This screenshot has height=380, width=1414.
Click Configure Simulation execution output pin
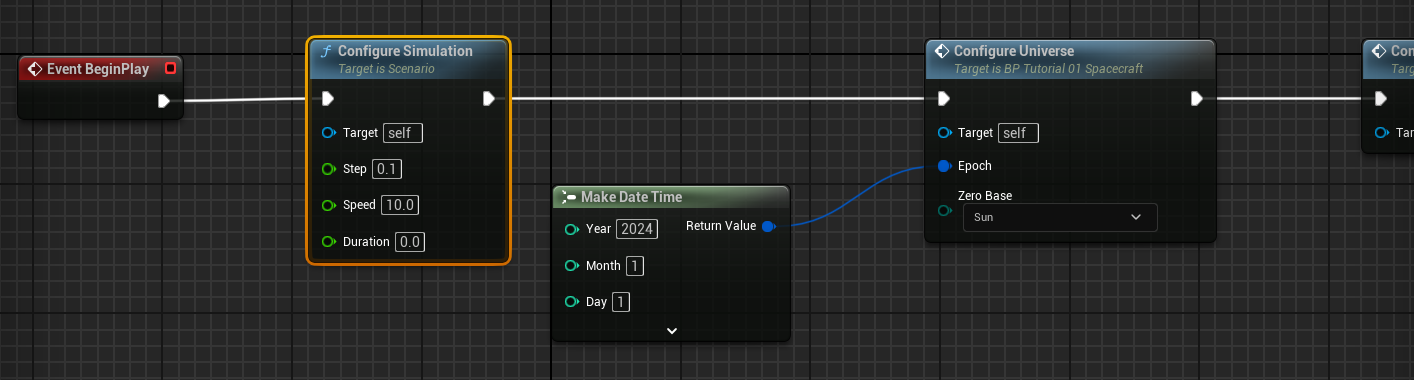[489, 98]
